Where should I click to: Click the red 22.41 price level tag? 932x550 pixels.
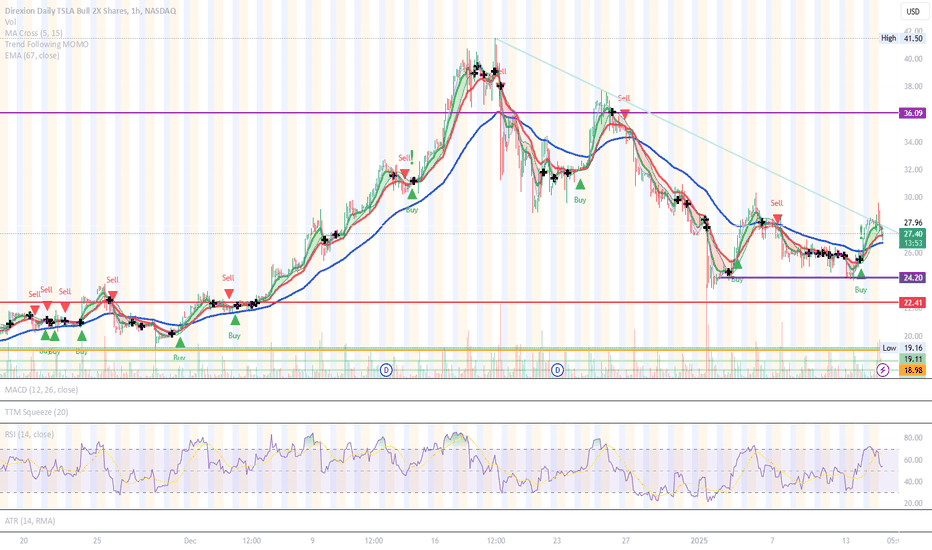pyautogui.click(x=912, y=303)
